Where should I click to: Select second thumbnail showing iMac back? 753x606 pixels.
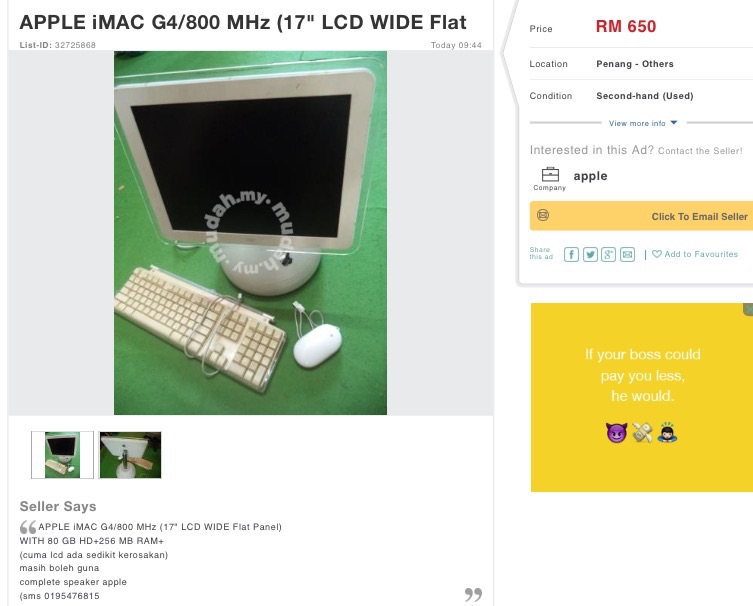pyautogui.click(x=130, y=455)
